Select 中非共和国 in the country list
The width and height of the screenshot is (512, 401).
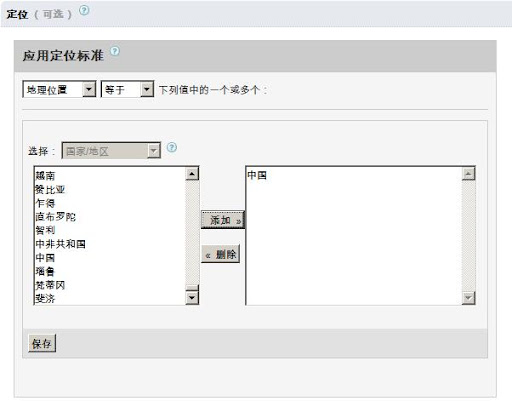click(x=110, y=244)
